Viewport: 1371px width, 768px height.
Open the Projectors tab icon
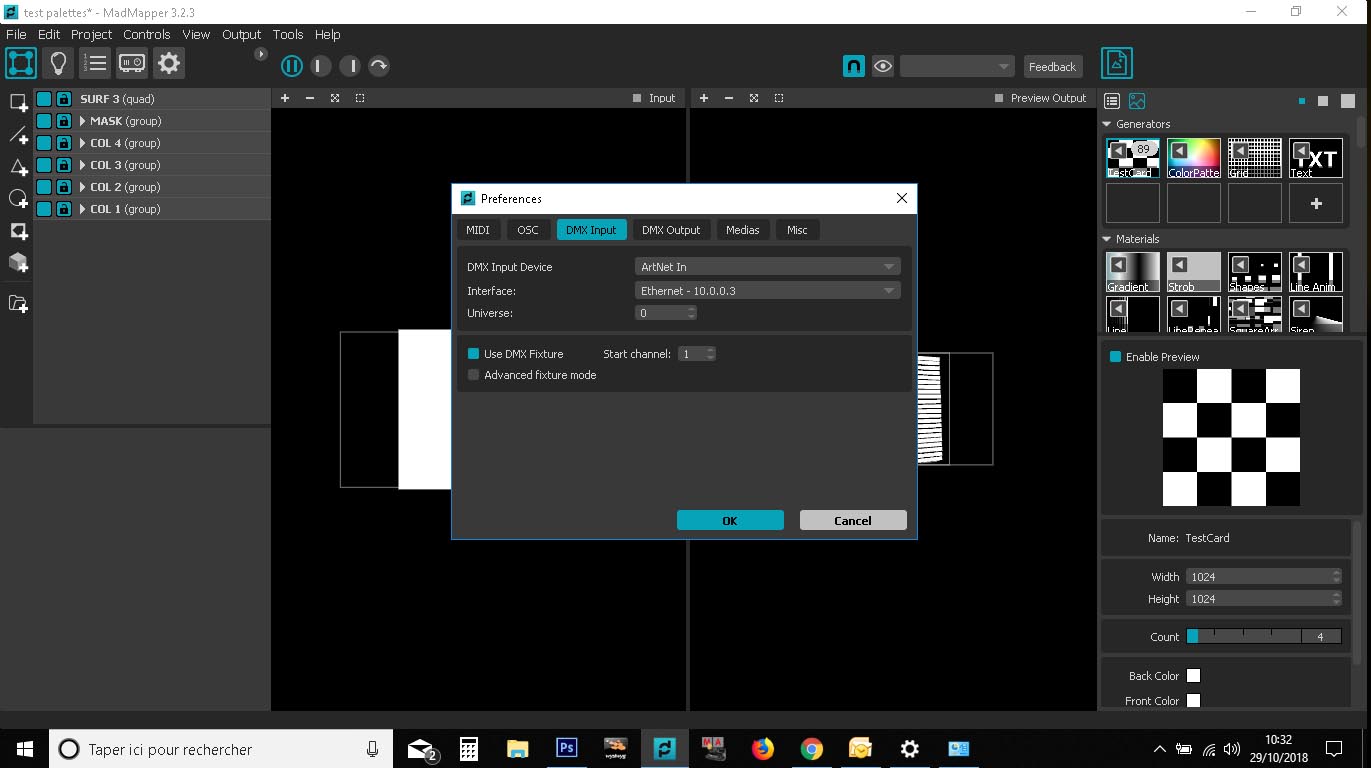132,63
